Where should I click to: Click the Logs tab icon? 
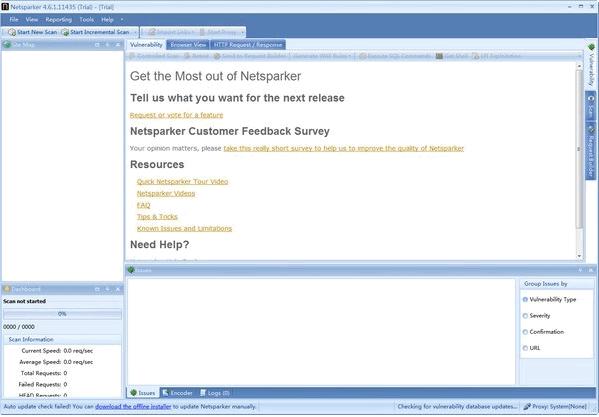203,393
